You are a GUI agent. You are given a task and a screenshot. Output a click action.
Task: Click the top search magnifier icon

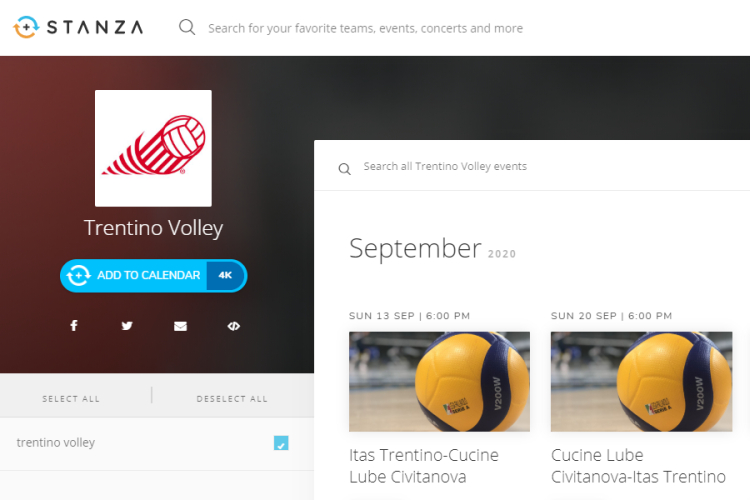pyautogui.click(x=187, y=27)
